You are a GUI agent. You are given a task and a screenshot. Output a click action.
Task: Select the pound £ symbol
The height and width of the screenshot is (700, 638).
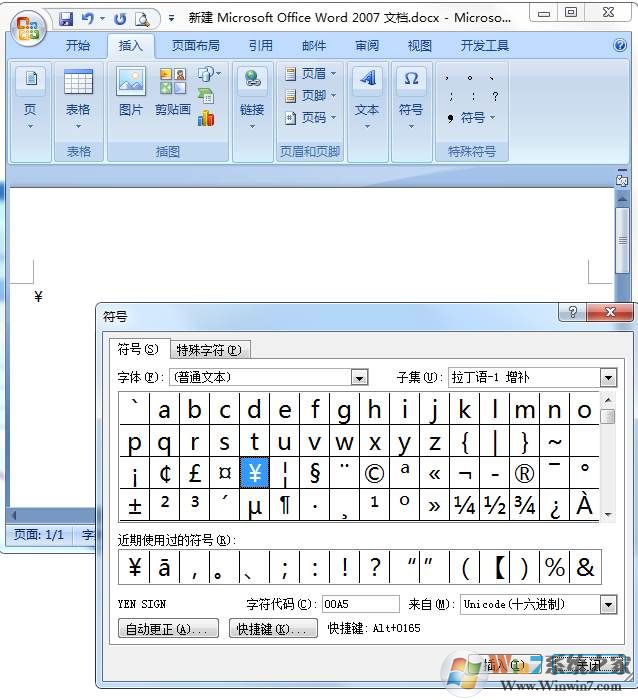[x=194, y=473]
